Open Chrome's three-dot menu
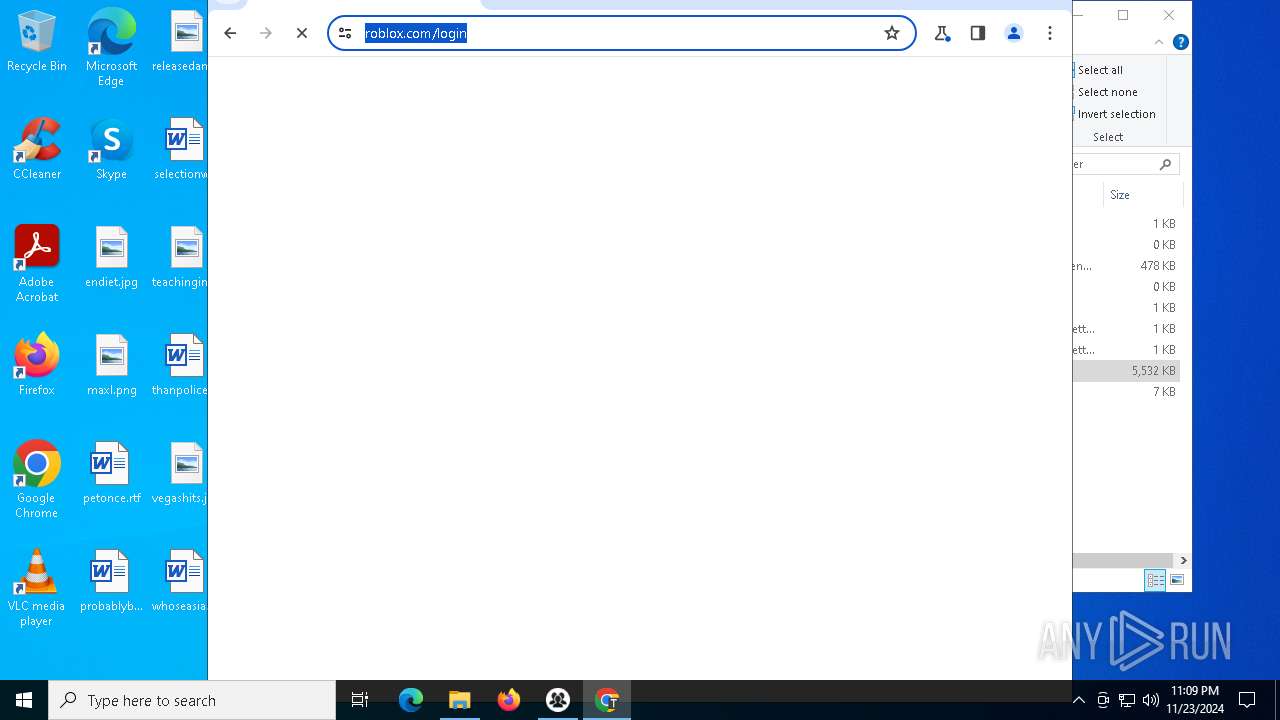The image size is (1280, 720). pos(1050,33)
